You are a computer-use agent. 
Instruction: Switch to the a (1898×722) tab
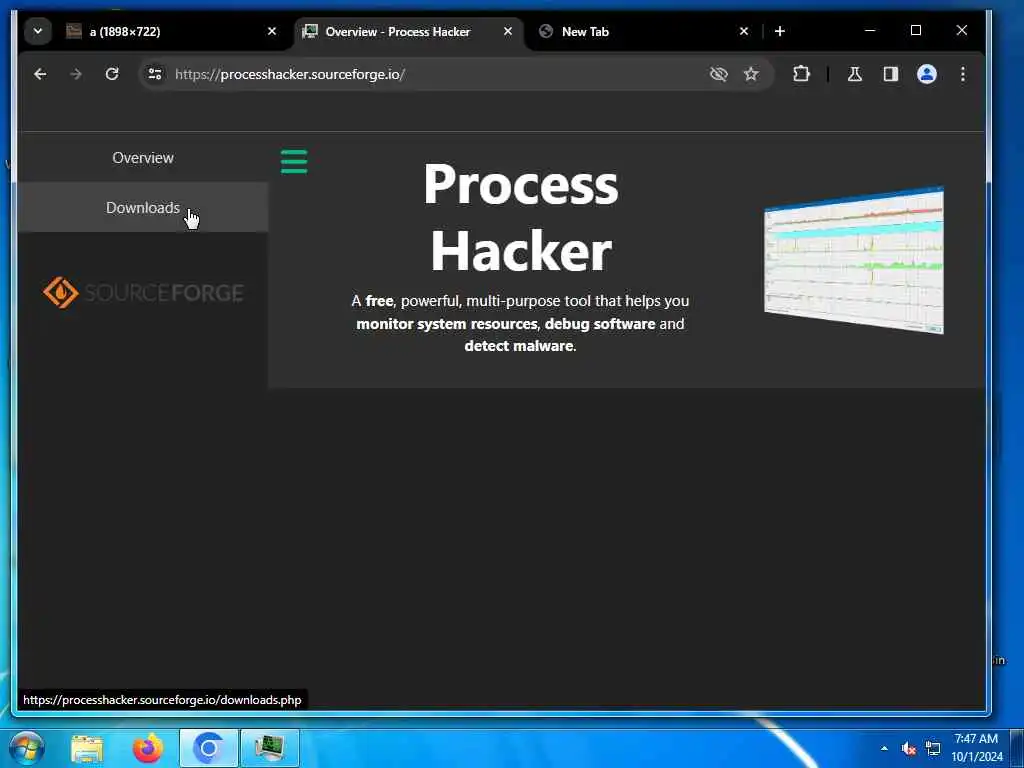[173, 31]
